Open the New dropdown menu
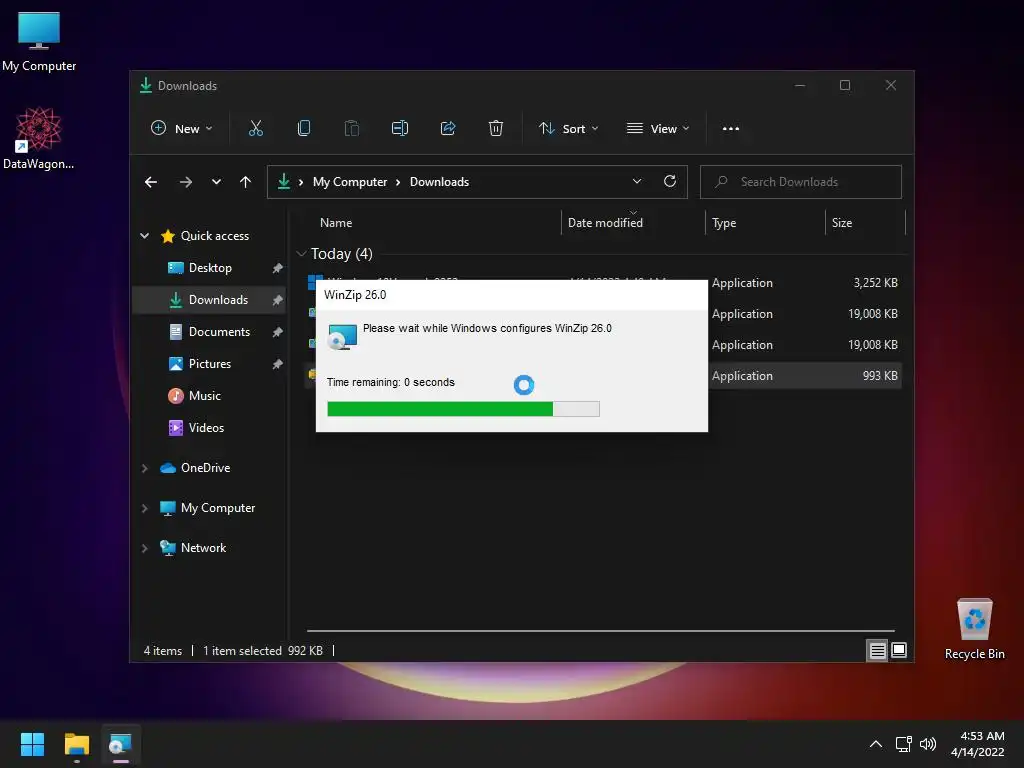Viewport: 1024px width, 768px height. pos(182,129)
